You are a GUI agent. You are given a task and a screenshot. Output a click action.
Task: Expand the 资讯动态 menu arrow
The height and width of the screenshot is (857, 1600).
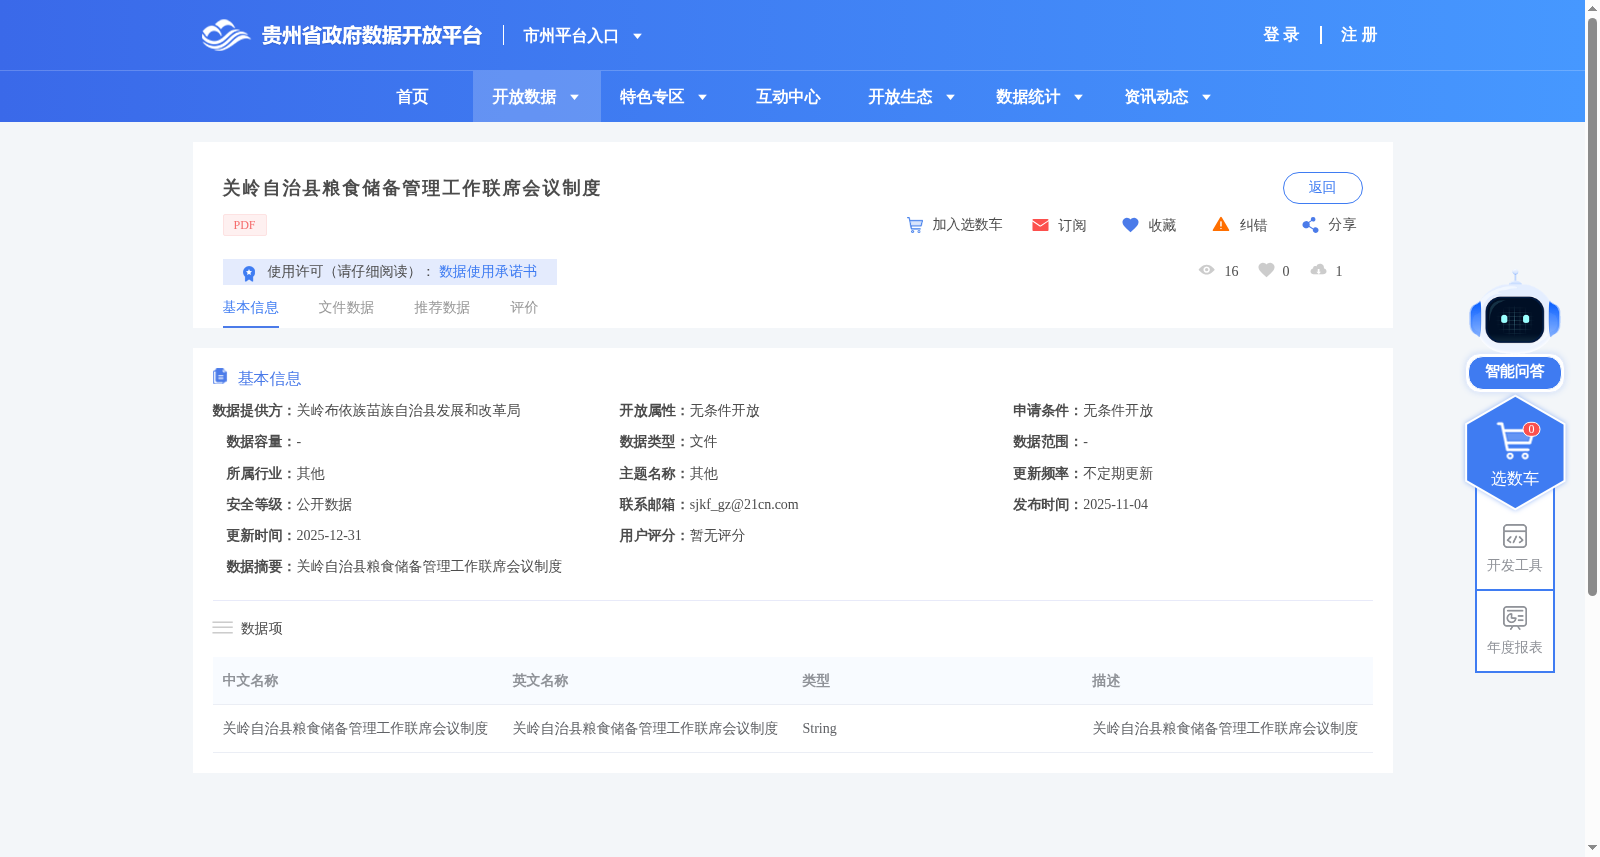1206,97
